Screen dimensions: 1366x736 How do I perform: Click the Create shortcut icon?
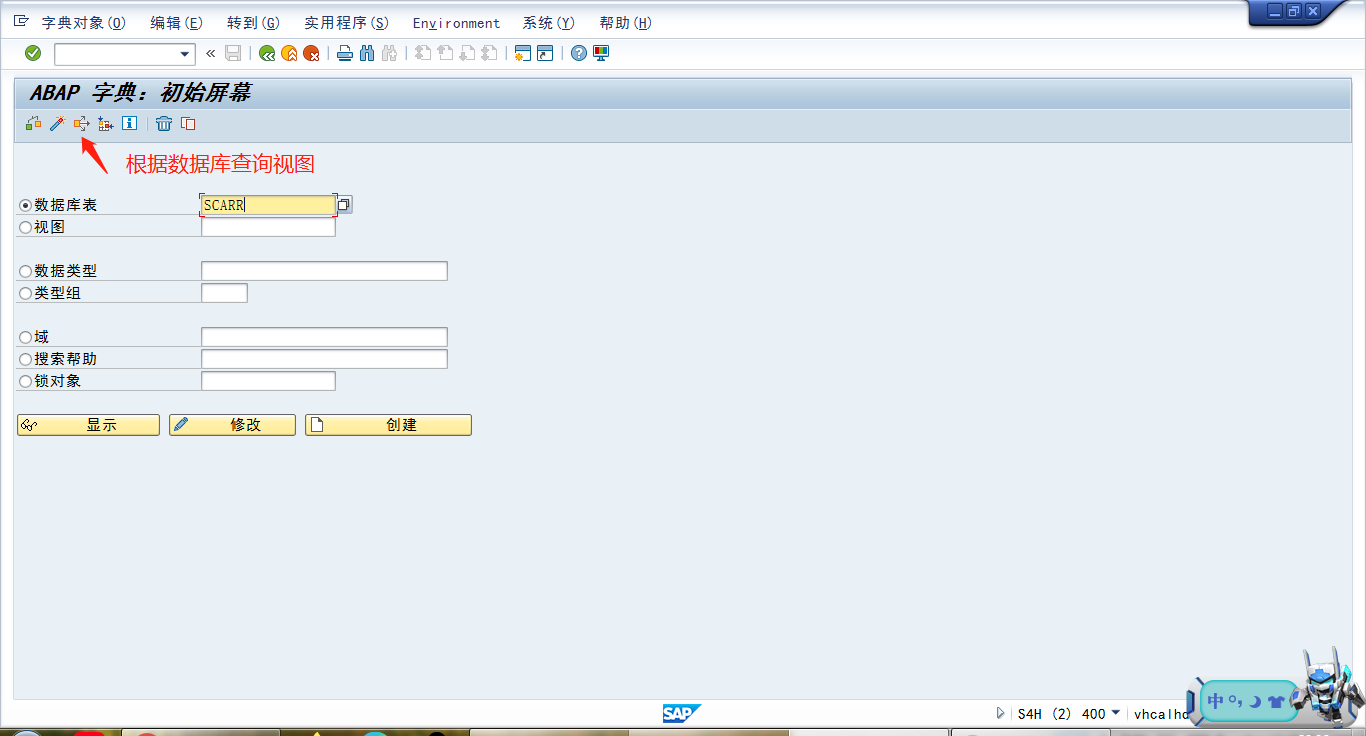click(545, 54)
